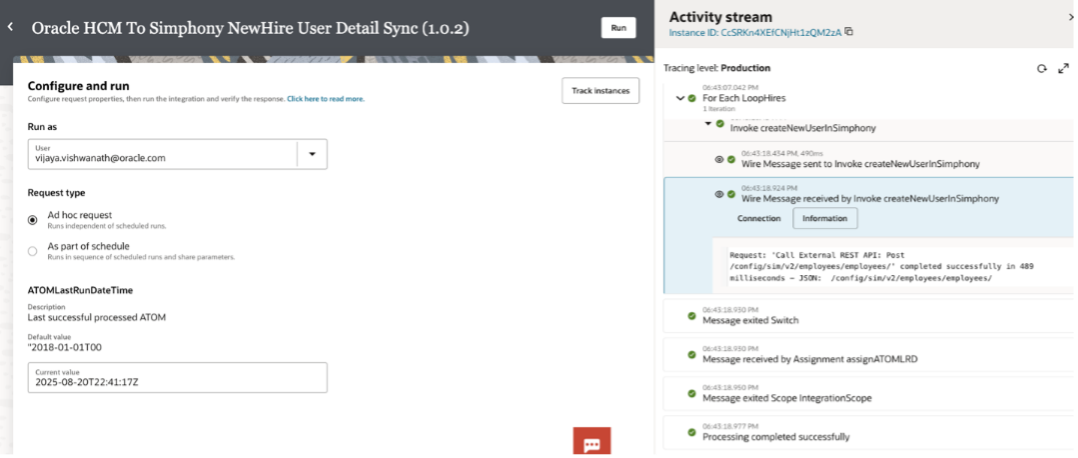Click 'Wire Message received by Invoke createNewUserInSimphony' text

(870, 199)
